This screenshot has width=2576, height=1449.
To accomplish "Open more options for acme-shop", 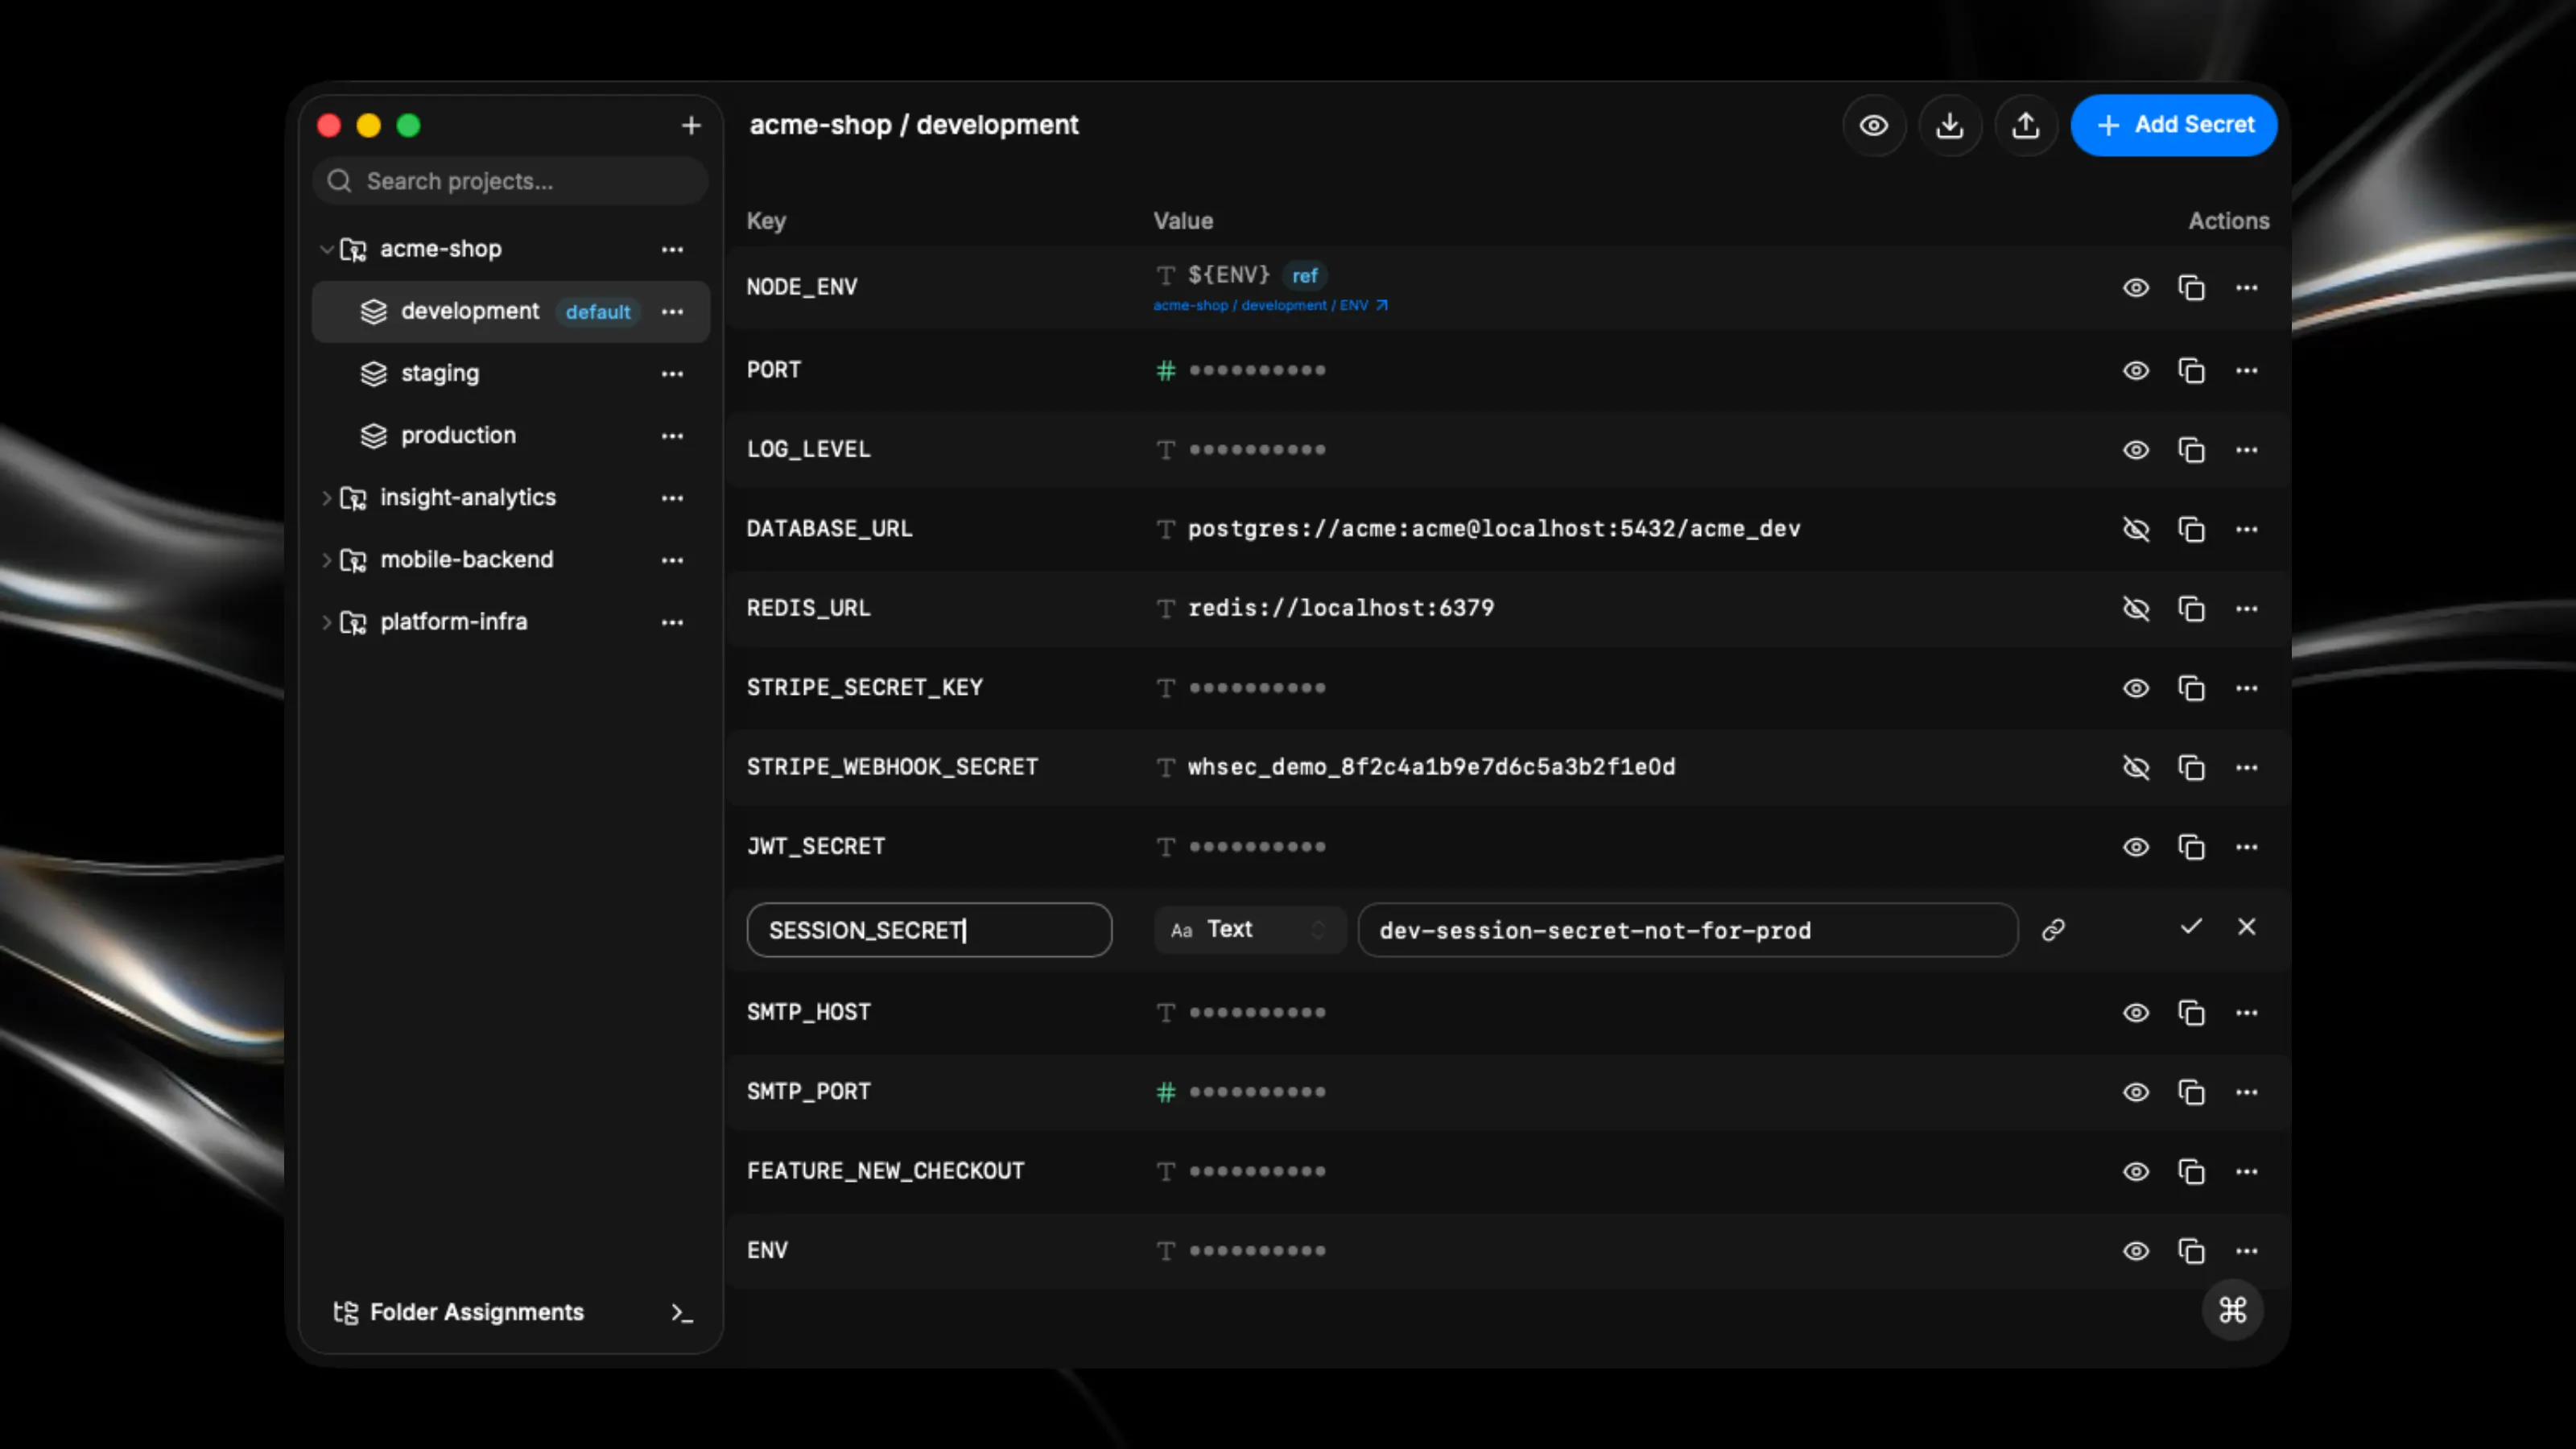I will [673, 249].
